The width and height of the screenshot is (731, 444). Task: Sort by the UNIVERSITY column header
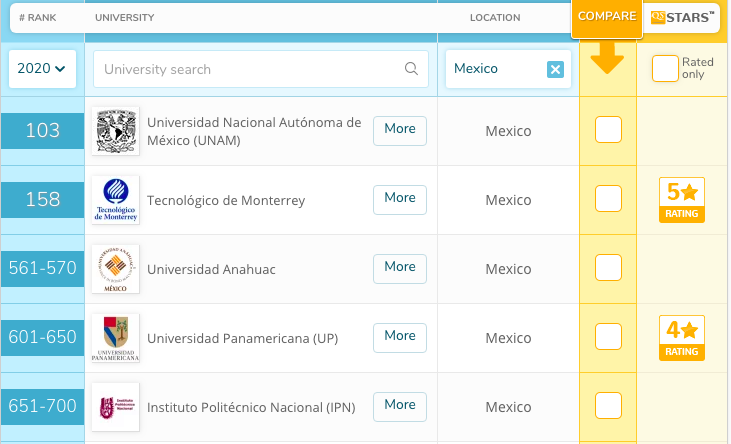pos(124,18)
